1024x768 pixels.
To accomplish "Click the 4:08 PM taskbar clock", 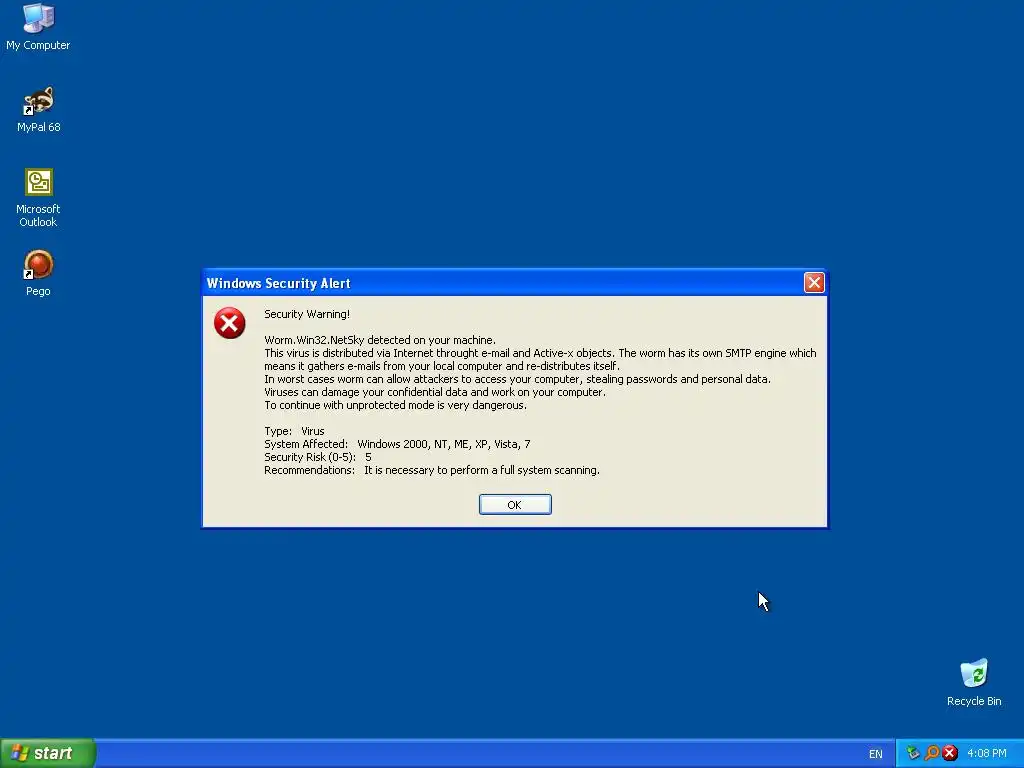I will click(987, 754).
